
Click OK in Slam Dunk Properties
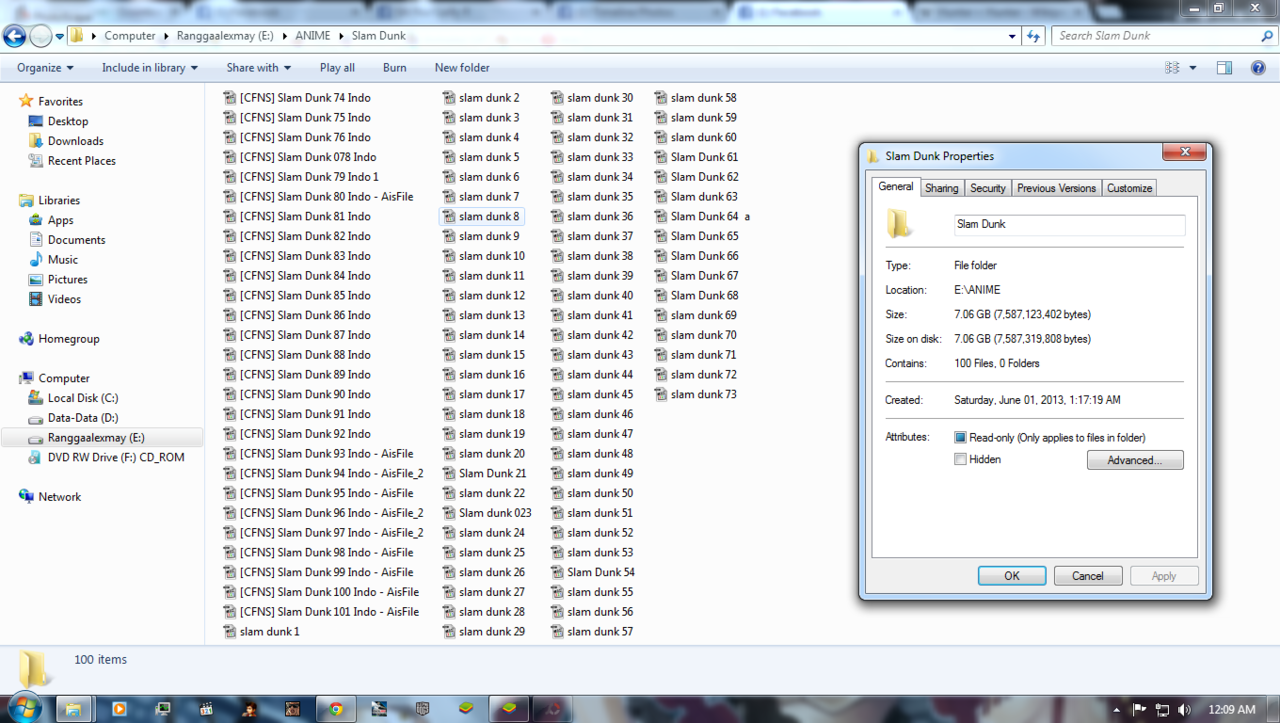click(1012, 576)
